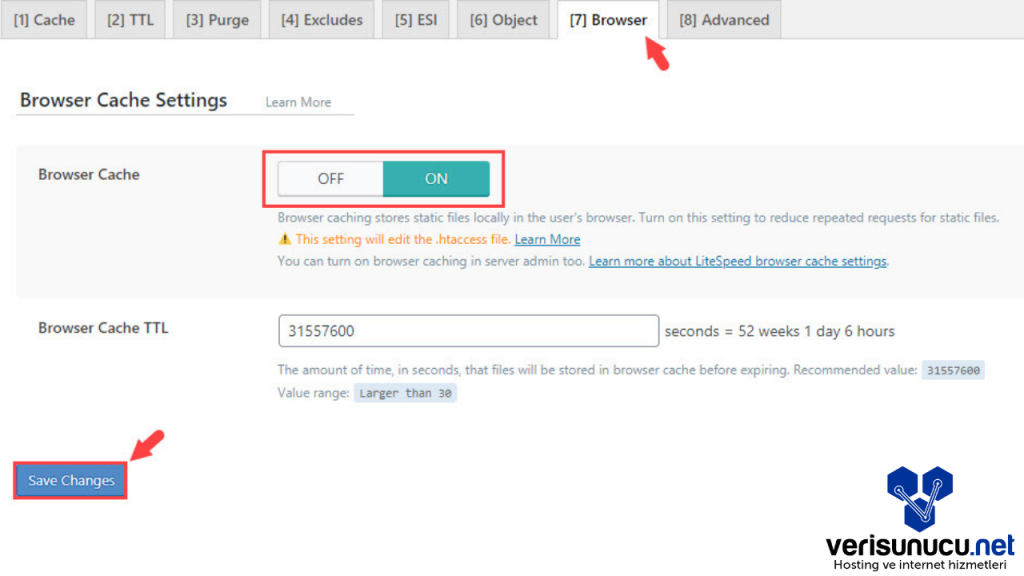Enable Browser Cache with ON button
Screen dimensions: 1024x576
pyautogui.click(x=436, y=179)
